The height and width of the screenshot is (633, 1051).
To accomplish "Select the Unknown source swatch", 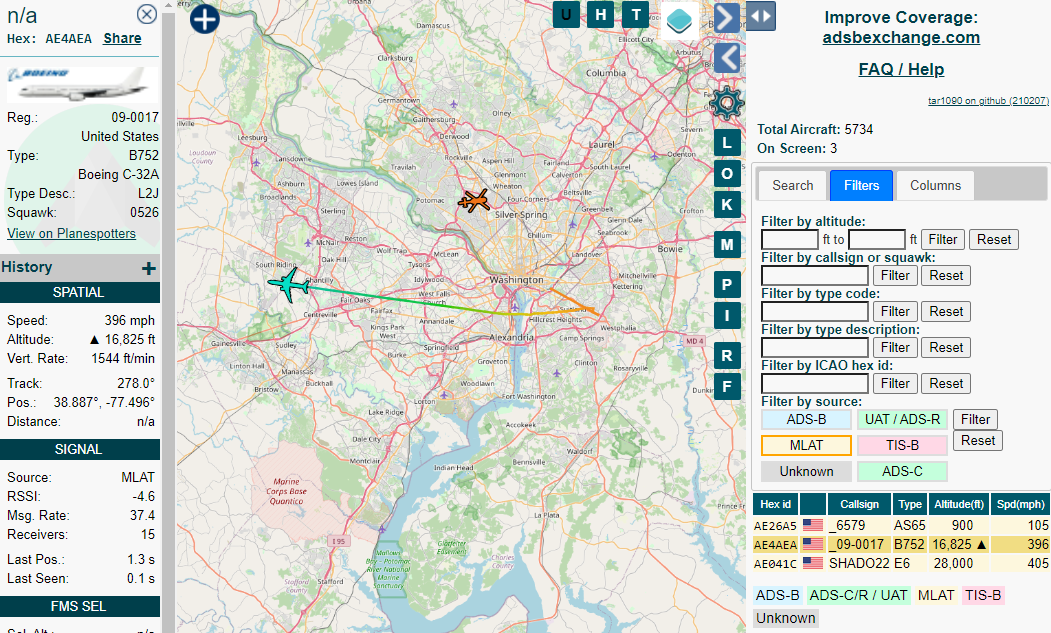I will pos(806,471).
